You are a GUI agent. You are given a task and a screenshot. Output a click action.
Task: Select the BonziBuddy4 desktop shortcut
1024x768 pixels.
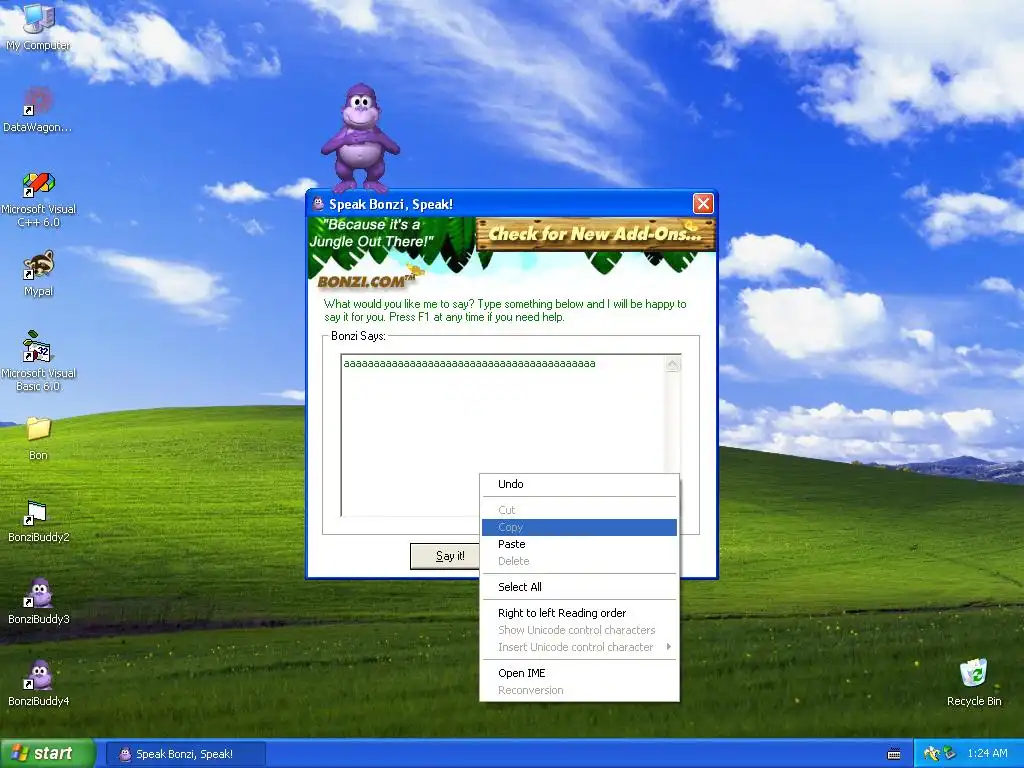pos(39,683)
